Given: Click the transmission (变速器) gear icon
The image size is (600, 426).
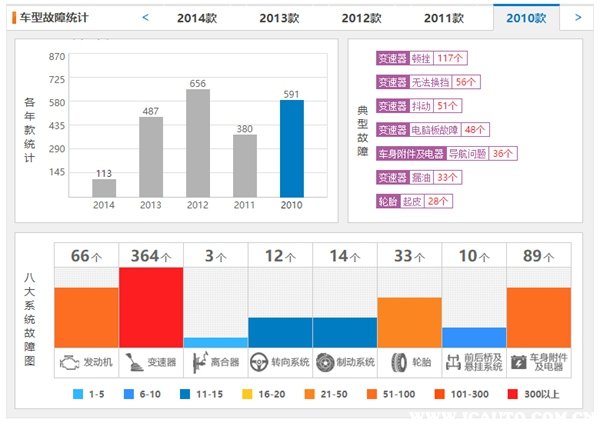Looking at the screenshot, I should point(132,362).
